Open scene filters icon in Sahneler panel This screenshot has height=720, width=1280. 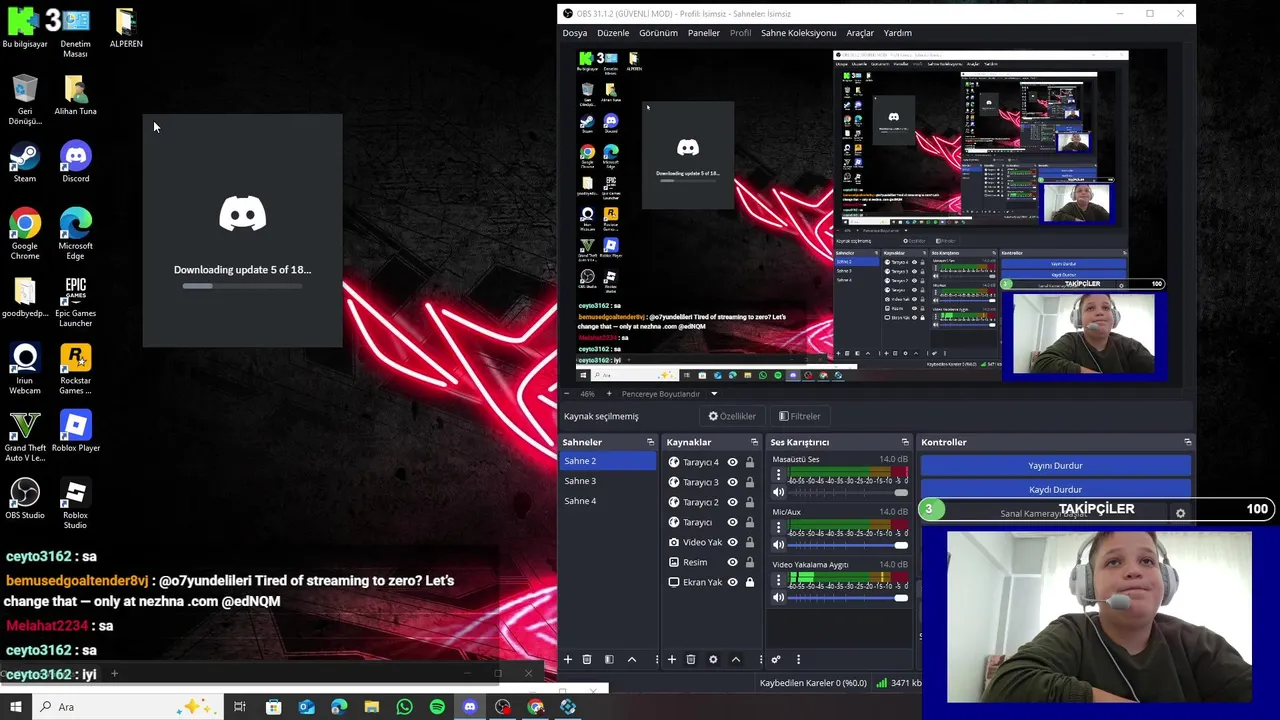tap(609, 660)
